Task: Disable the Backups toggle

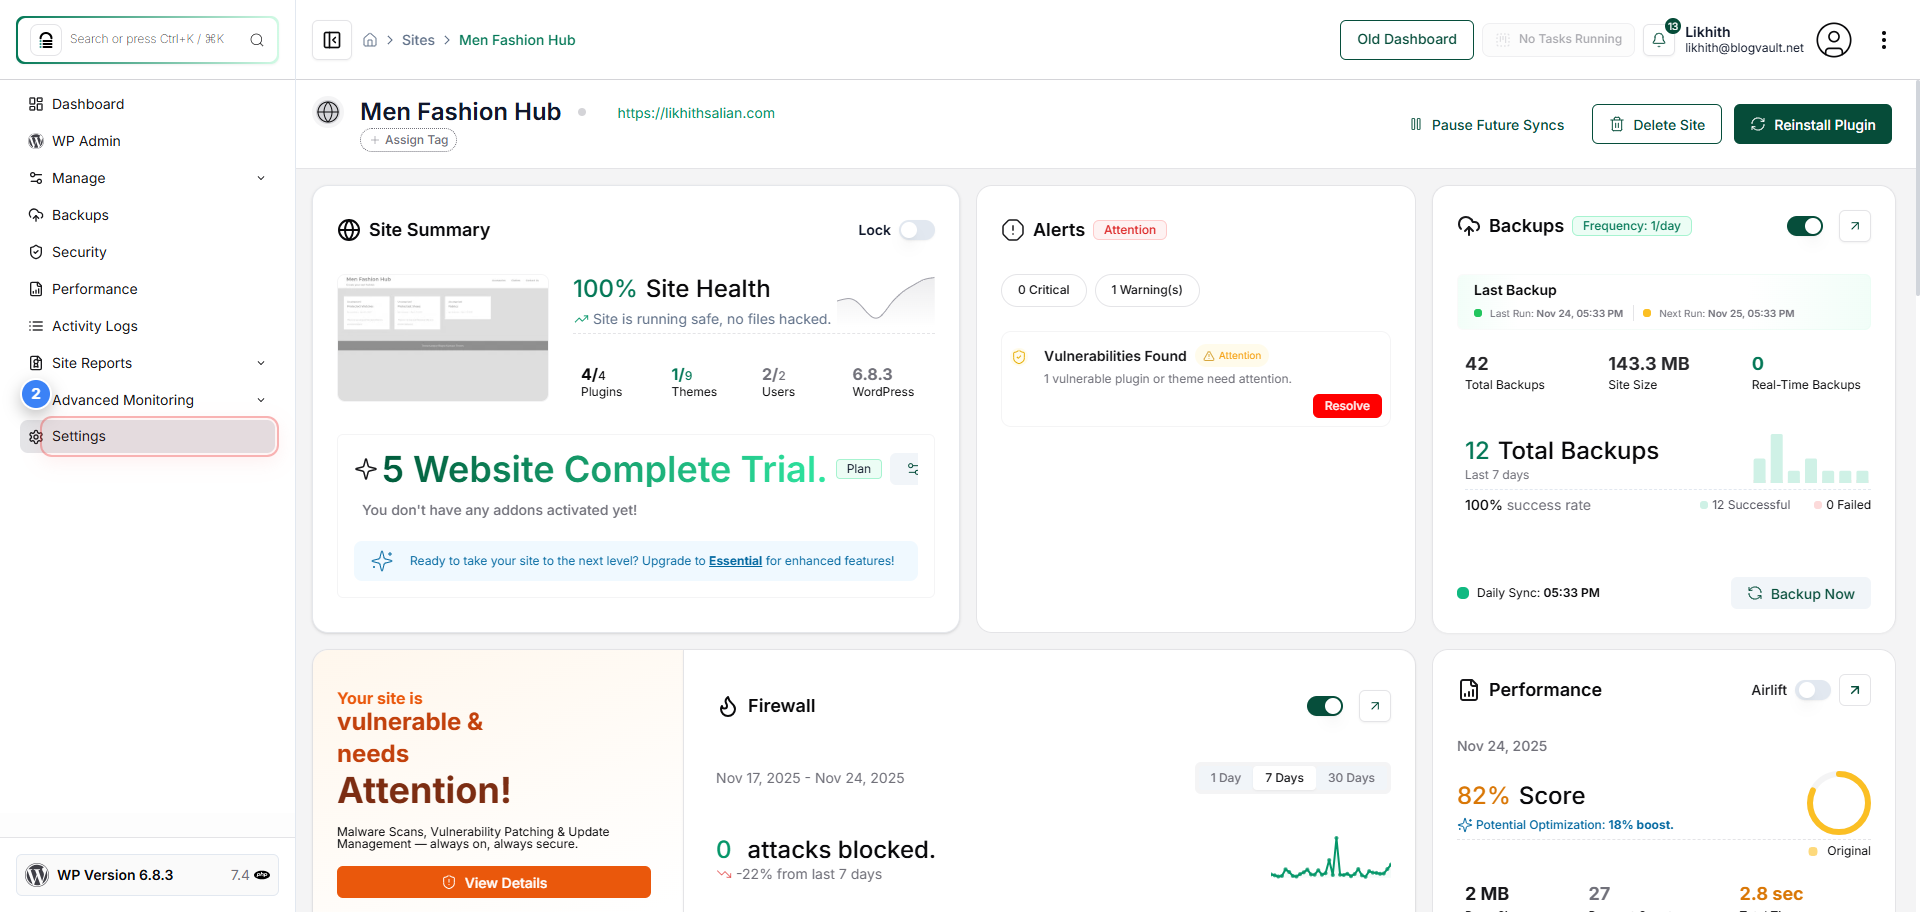Action: tap(1805, 226)
